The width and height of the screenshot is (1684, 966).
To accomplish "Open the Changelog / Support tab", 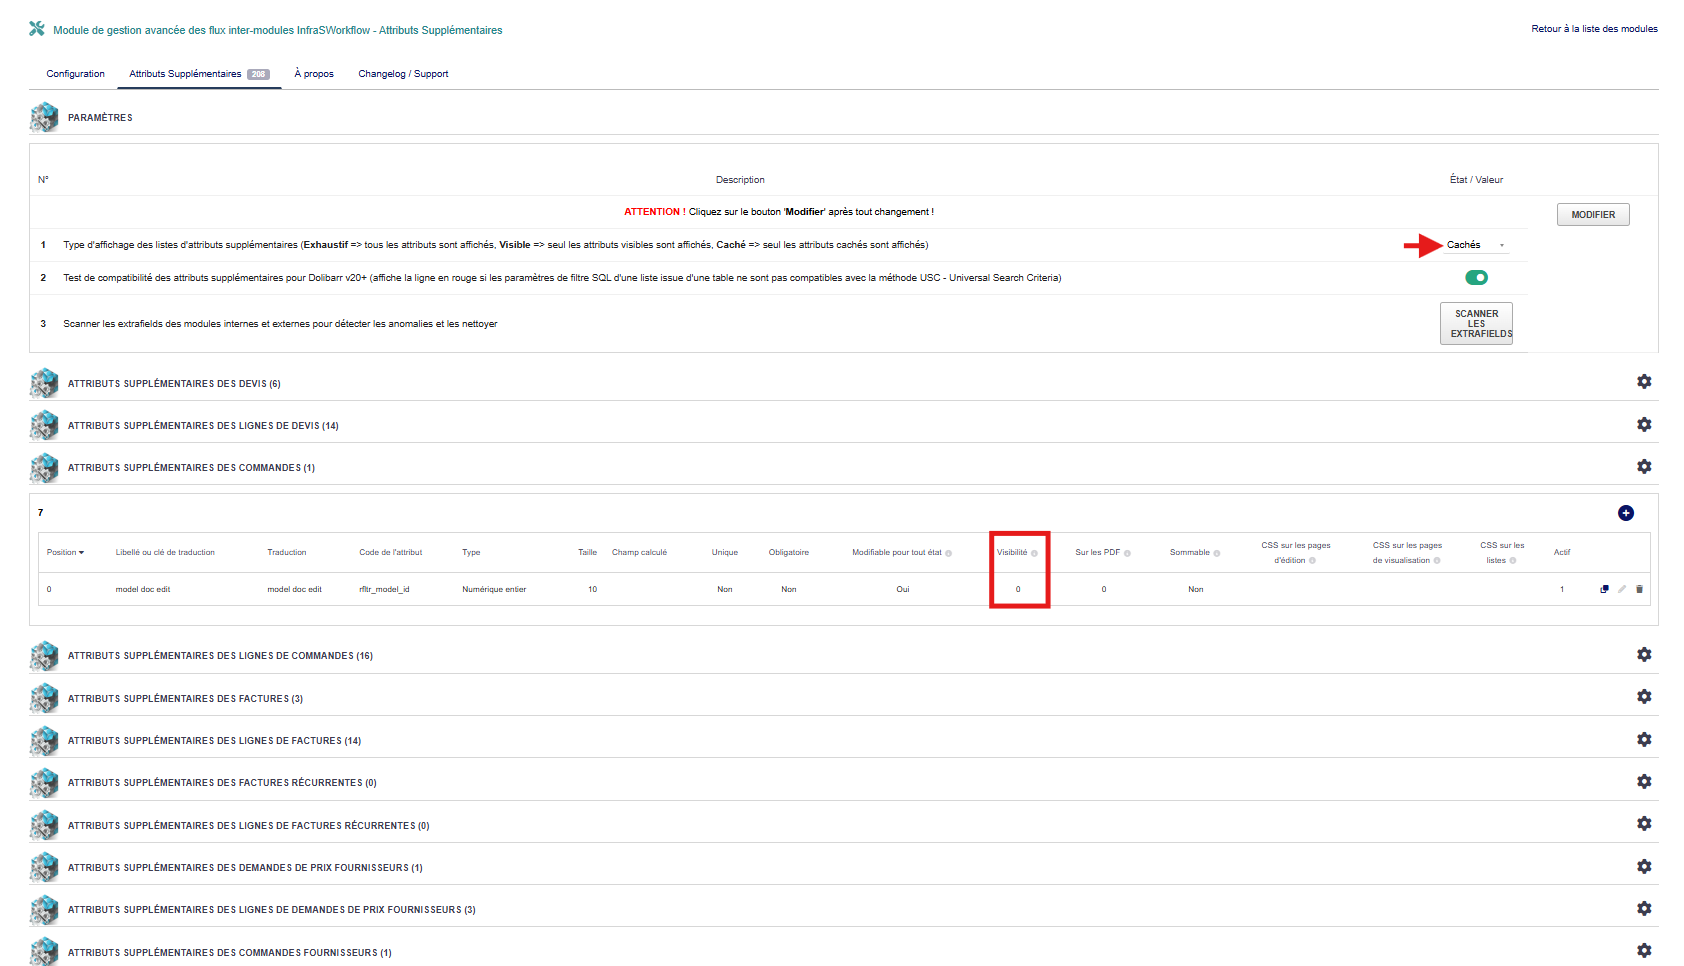I will pos(403,74).
